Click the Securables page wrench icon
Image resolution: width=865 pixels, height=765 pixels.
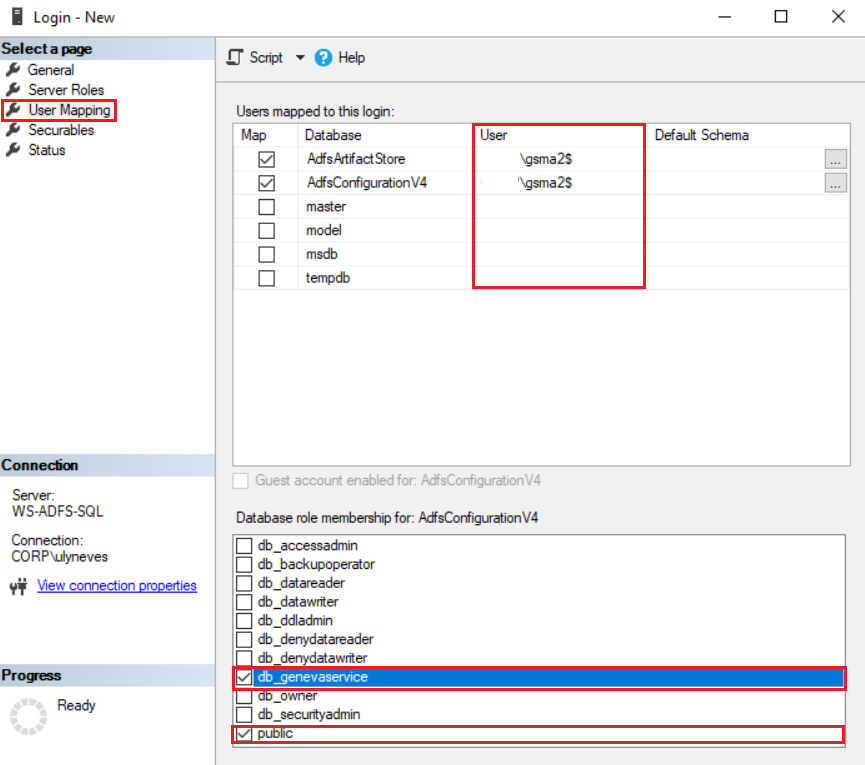pyautogui.click(x=13, y=130)
